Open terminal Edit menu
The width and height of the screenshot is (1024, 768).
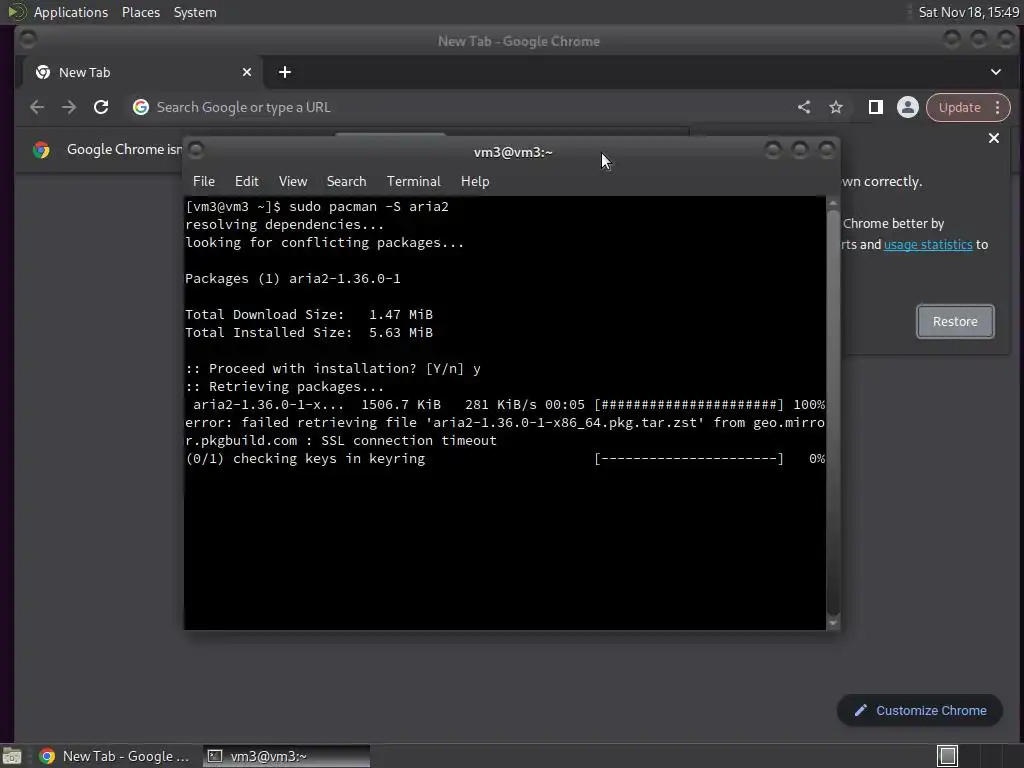click(247, 181)
